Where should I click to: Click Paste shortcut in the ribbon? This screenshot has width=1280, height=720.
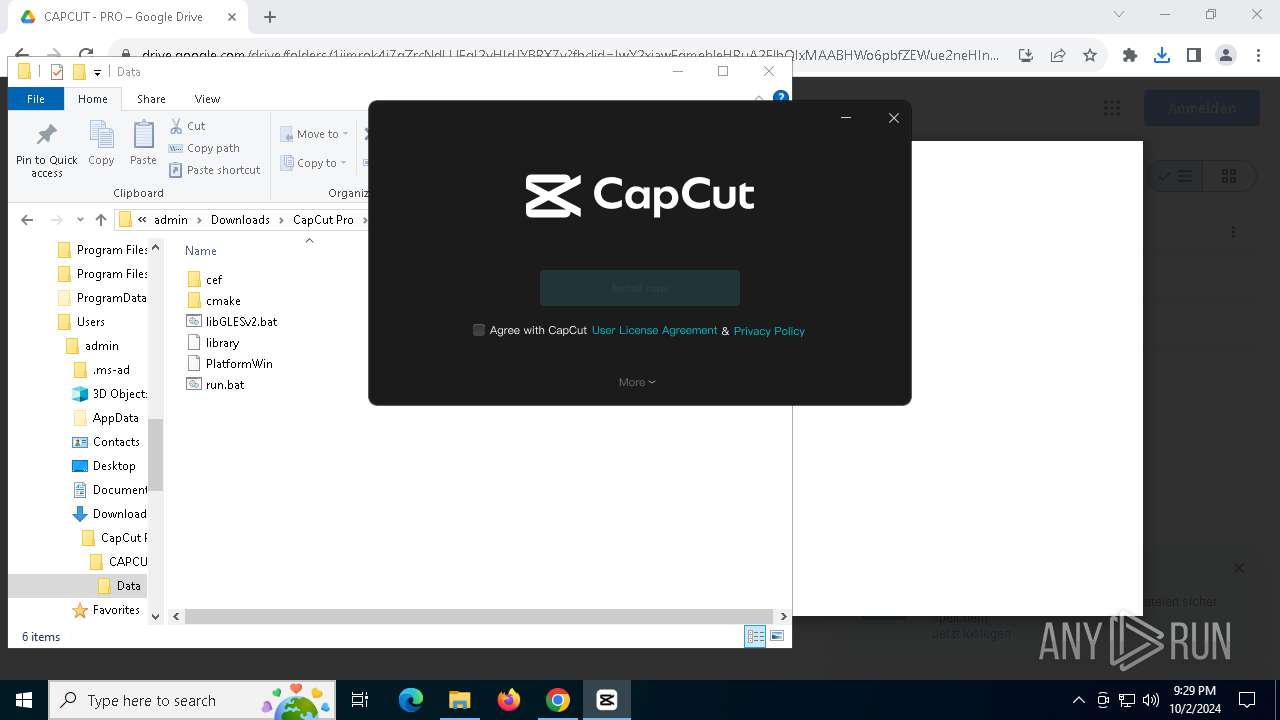[x=214, y=170]
